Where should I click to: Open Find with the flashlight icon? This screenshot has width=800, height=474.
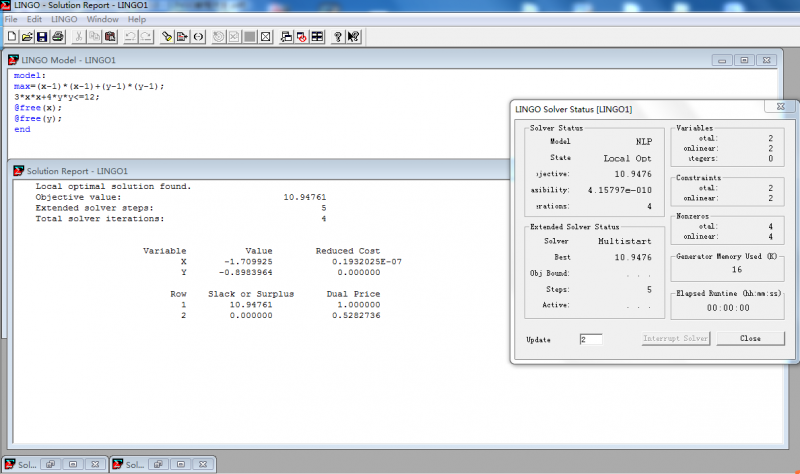coord(167,37)
